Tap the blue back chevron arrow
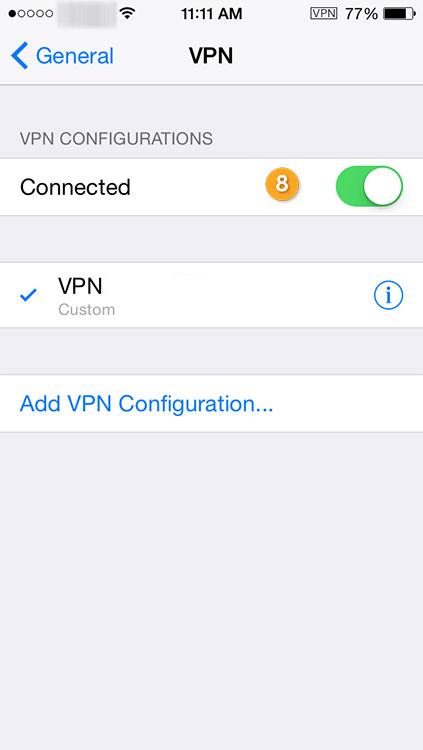Image resolution: width=423 pixels, height=750 pixels. [20, 55]
